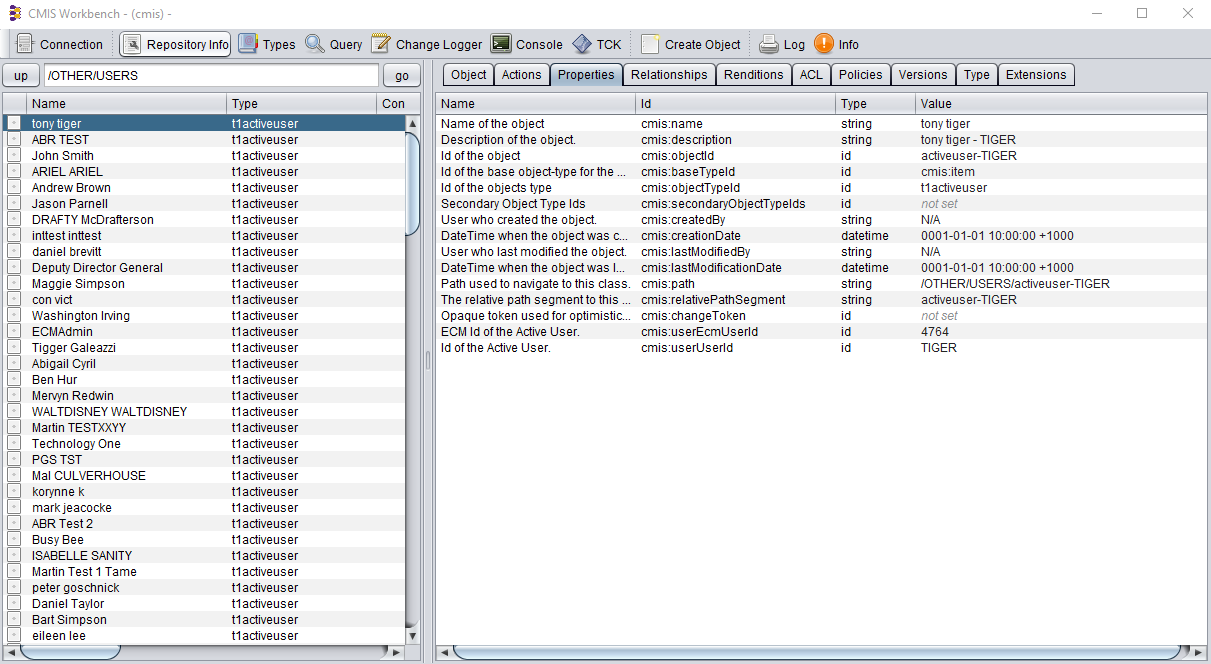Select the eileen lee row
The width and height of the screenshot is (1211, 664).
point(205,636)
